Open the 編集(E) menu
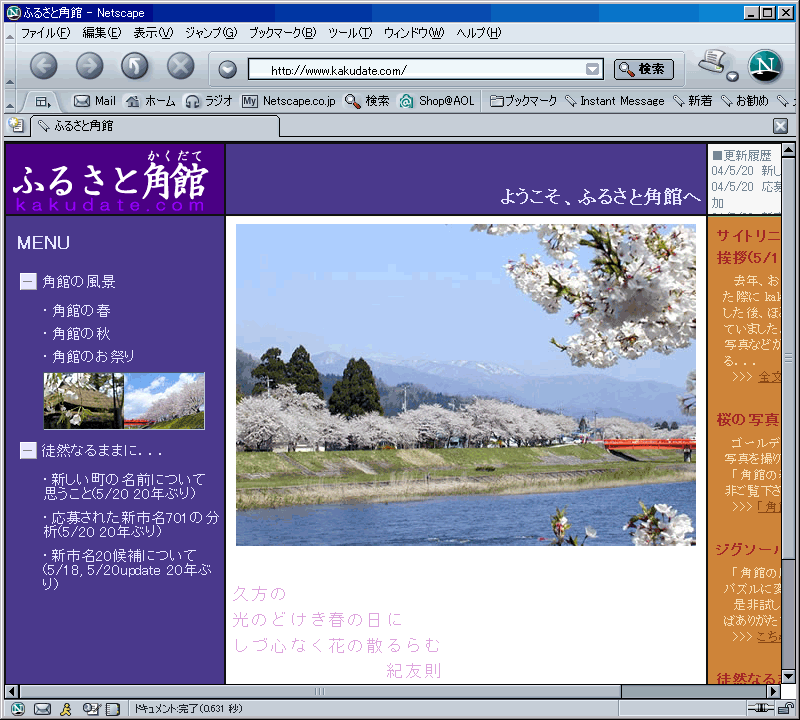Viewport: 800px width, 720px height. click(102, 33)
